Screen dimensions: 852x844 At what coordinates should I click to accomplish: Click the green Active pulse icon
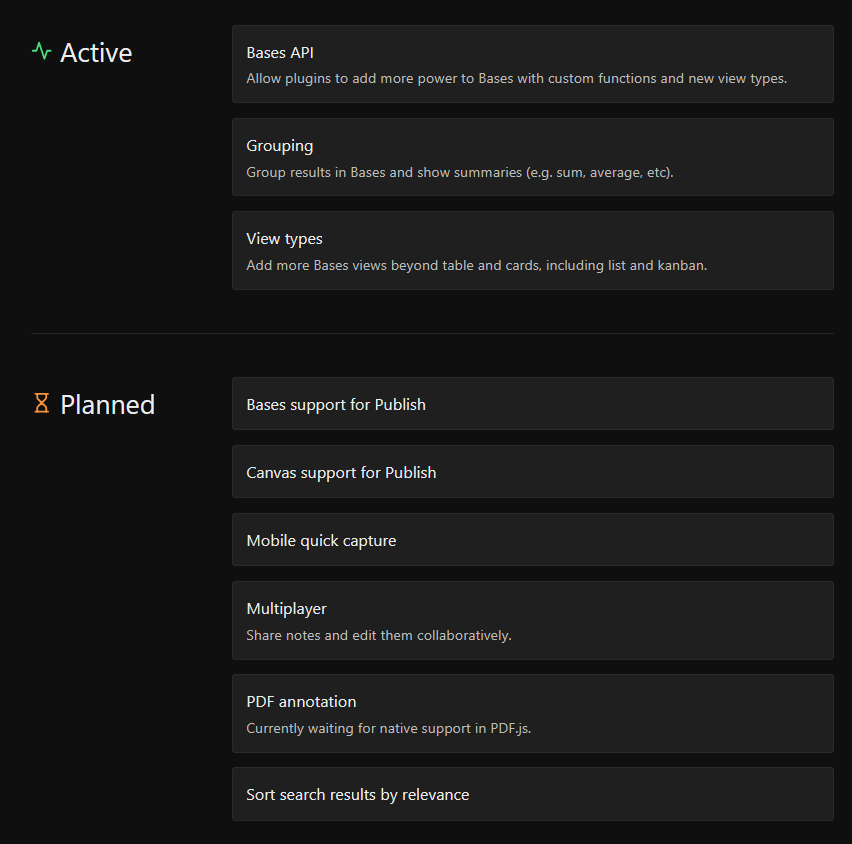41,51
